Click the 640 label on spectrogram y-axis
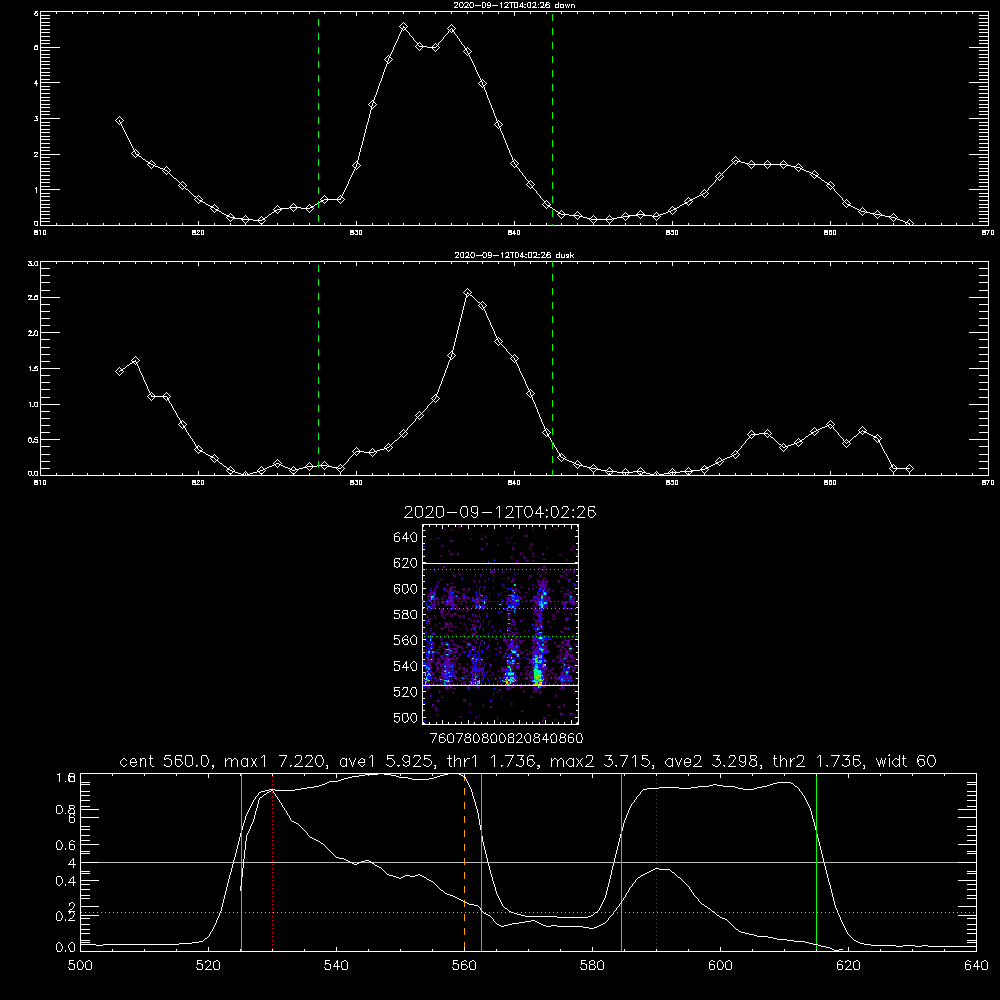The width and height of the screenshot is (1000, 1000). pos(406,538)
